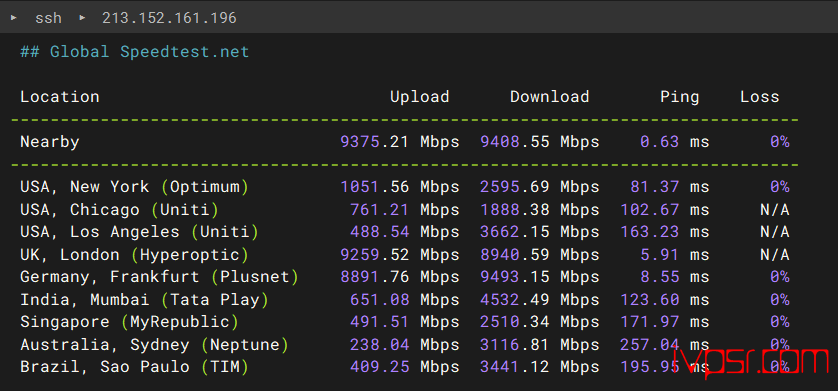Select Frankfurt ping 8.55 ms
The height and width of the screenshot is (391, 838).
(x=675, y=277)
